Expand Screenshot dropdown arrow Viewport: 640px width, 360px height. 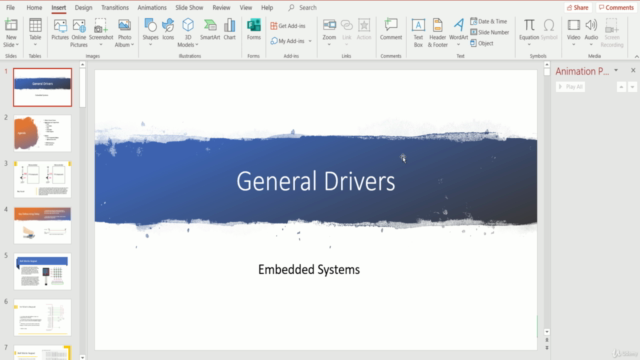(x=101, y=44)
